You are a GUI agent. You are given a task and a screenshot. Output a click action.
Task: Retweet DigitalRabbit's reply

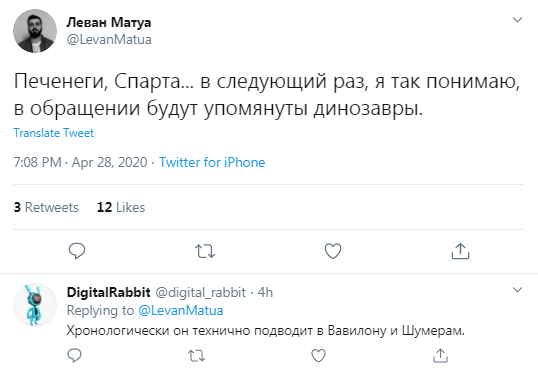(197, 356)
